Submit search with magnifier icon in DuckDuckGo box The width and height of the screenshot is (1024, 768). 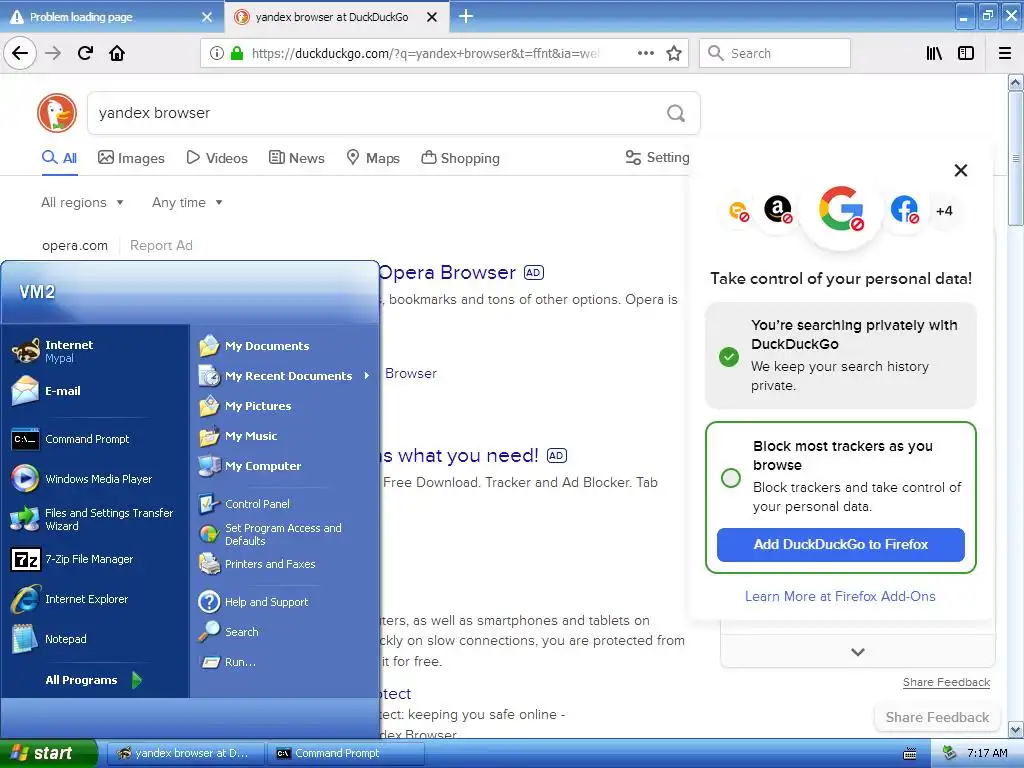[x=676, y=113]
